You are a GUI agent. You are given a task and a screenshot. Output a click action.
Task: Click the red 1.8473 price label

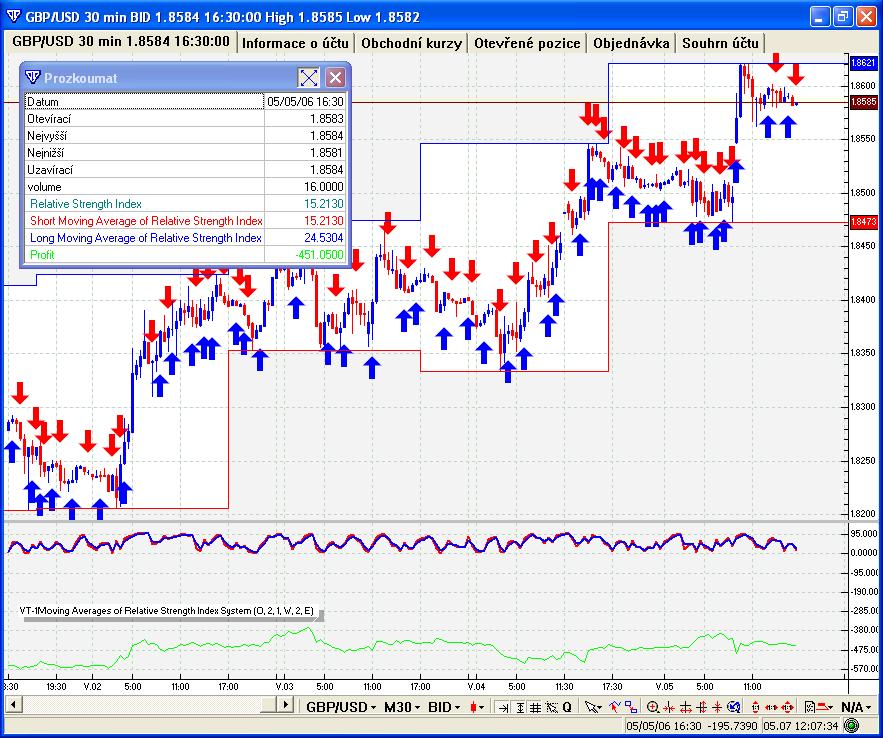[x=863, y=222]
